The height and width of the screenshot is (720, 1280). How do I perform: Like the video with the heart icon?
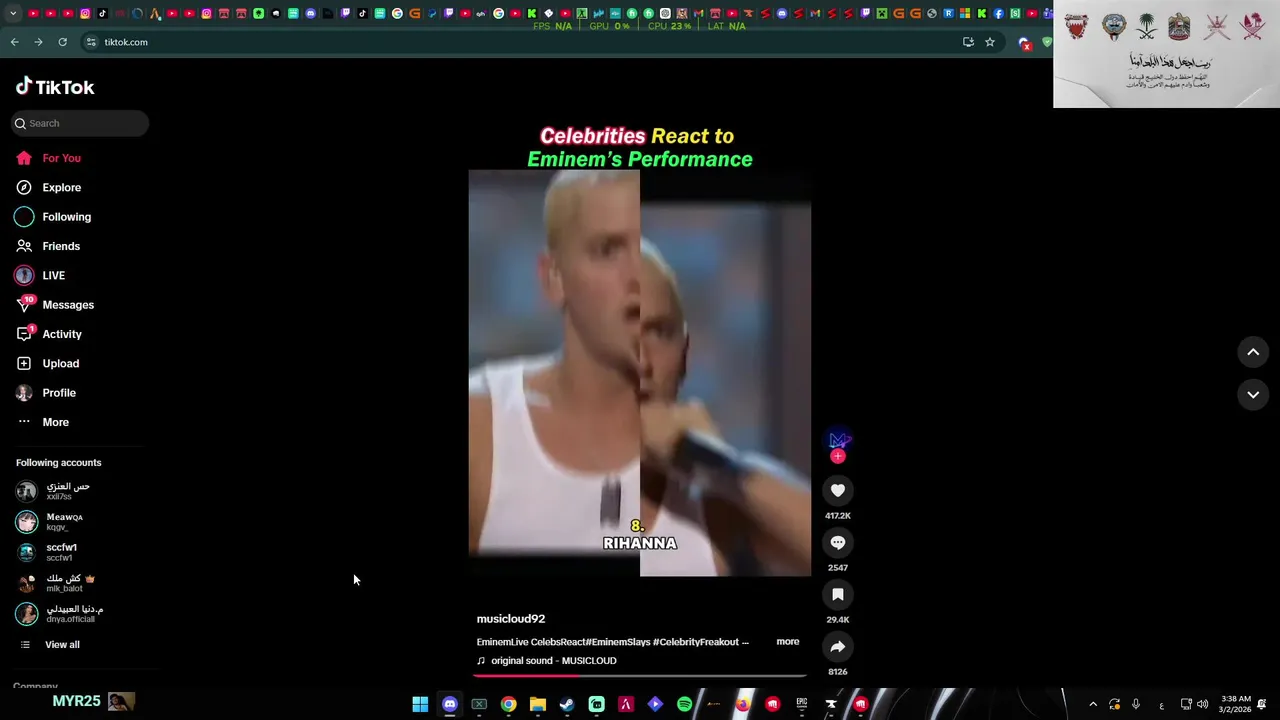[838, 490]
